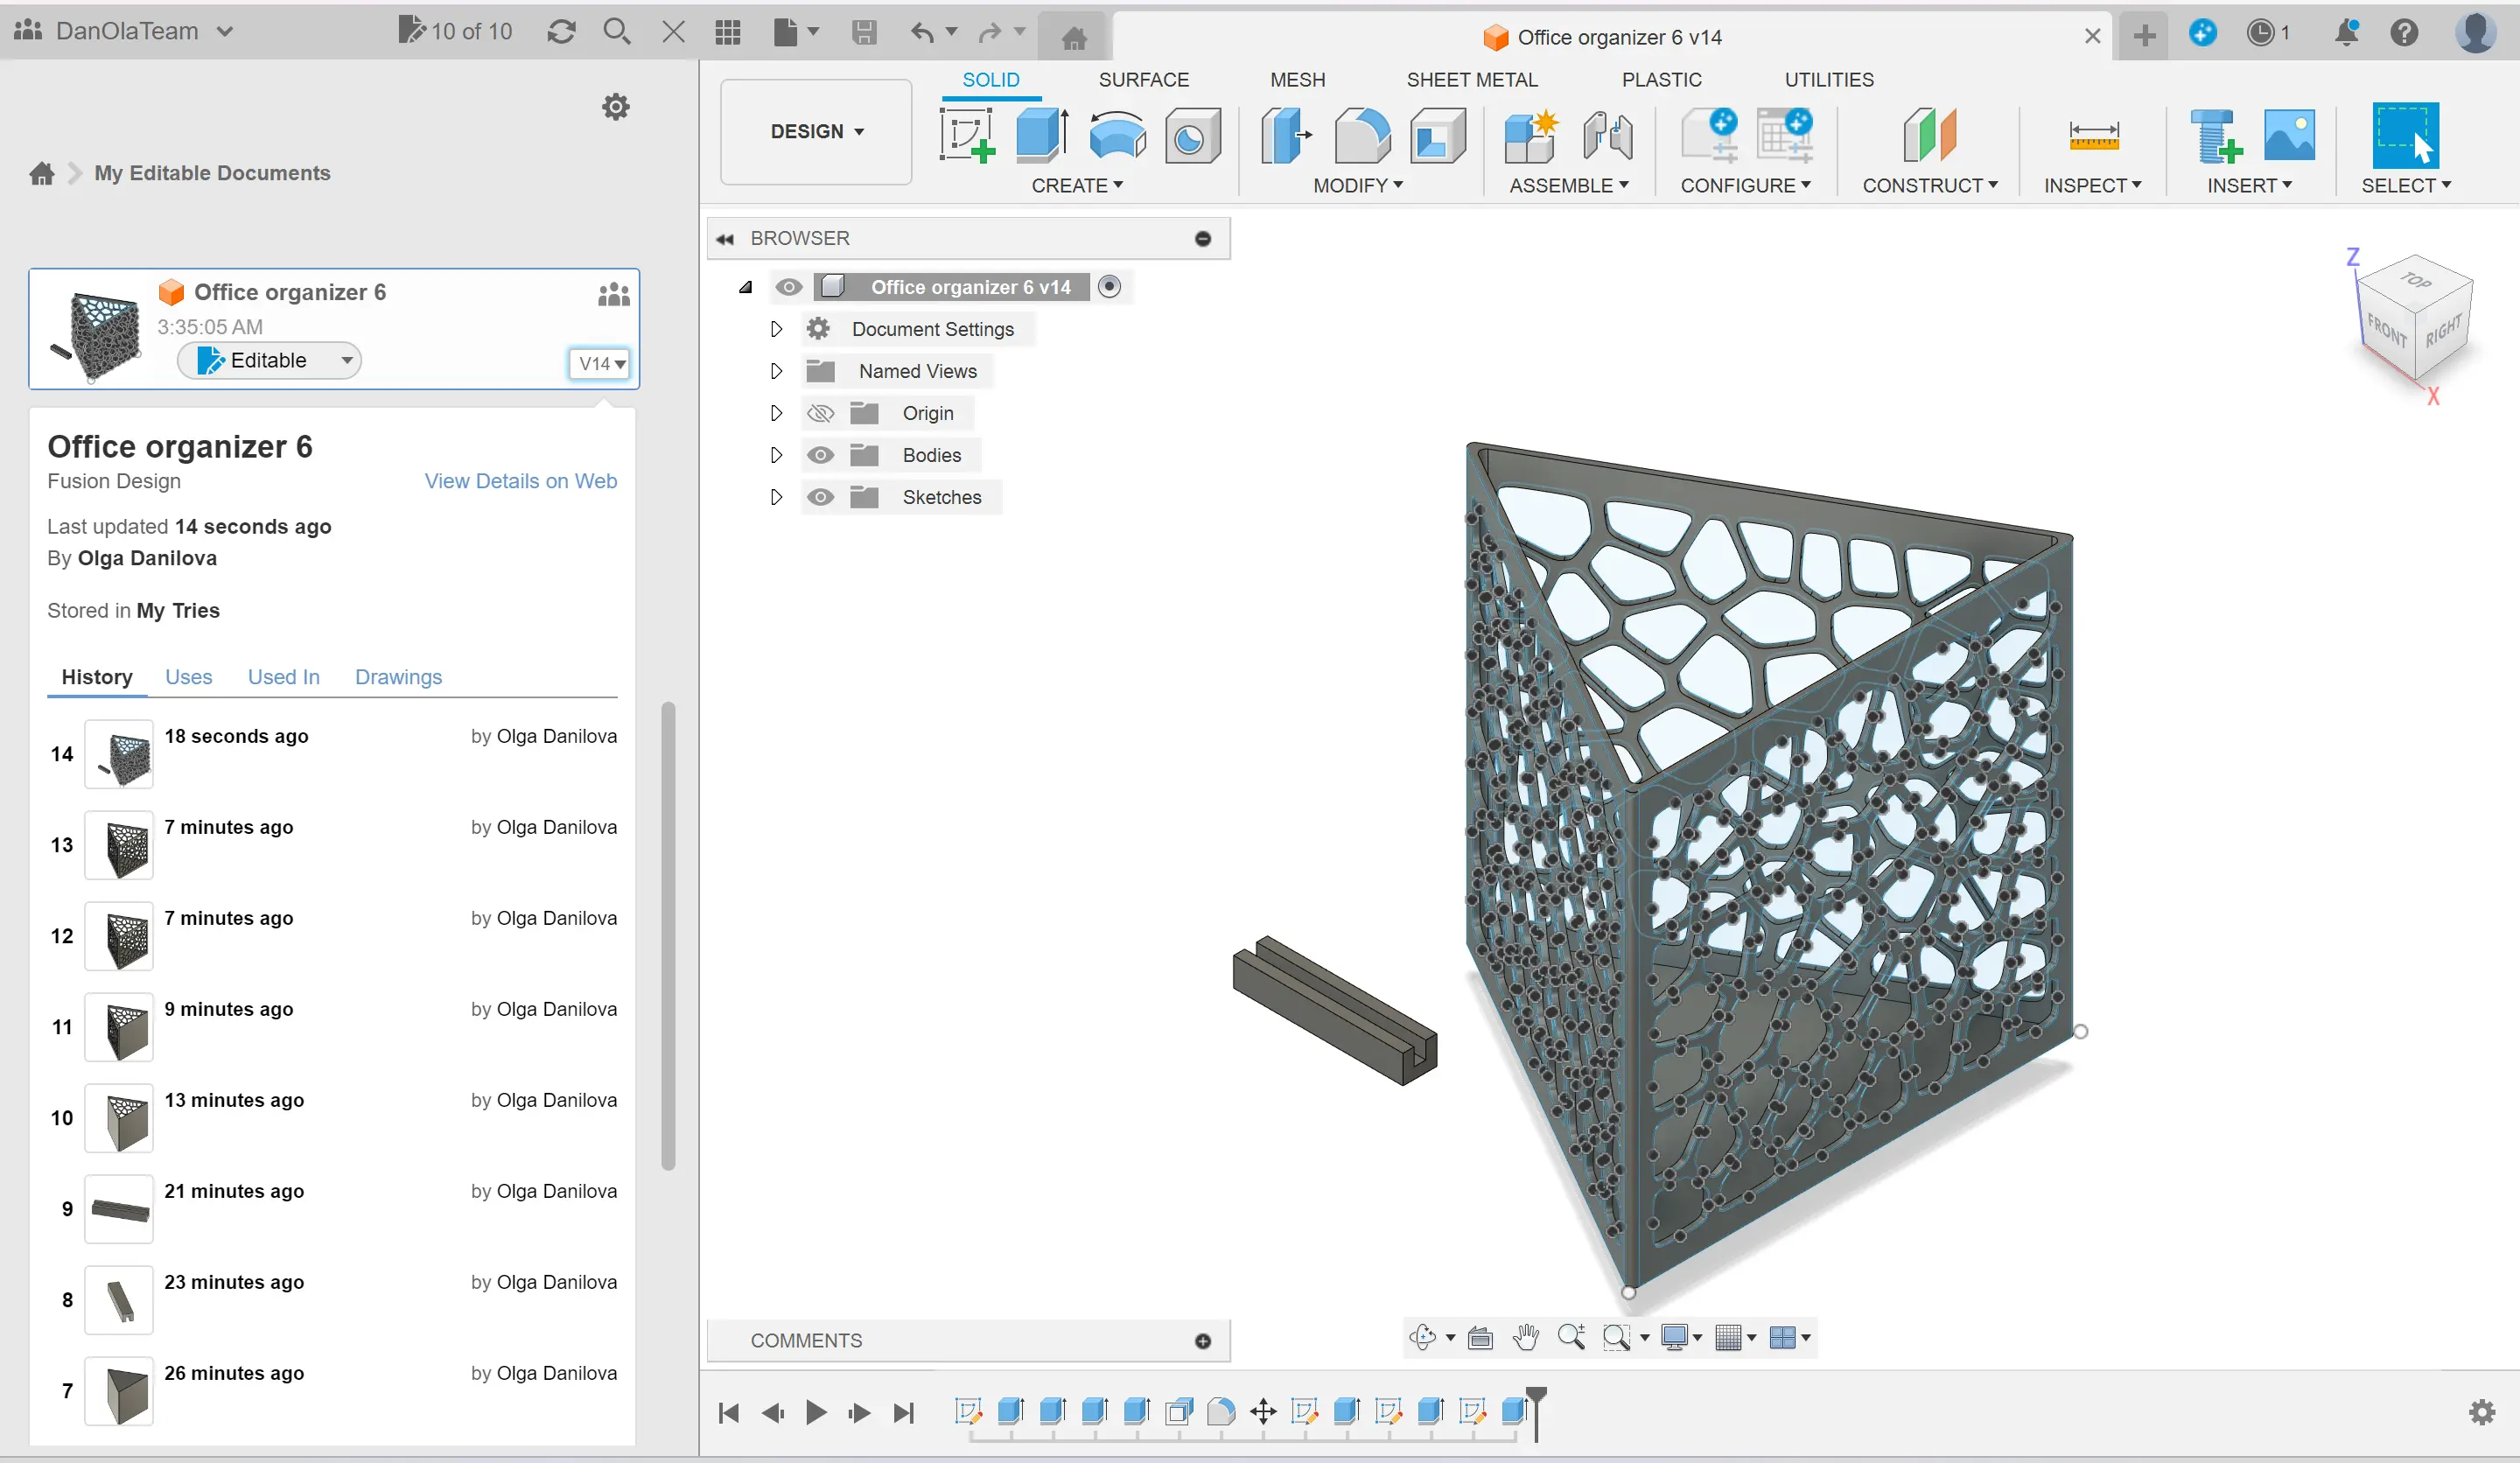Open the Help question mark icon
Image resolution: width=2520 pixels, height=1463 pixels.
coord(2404,33)
